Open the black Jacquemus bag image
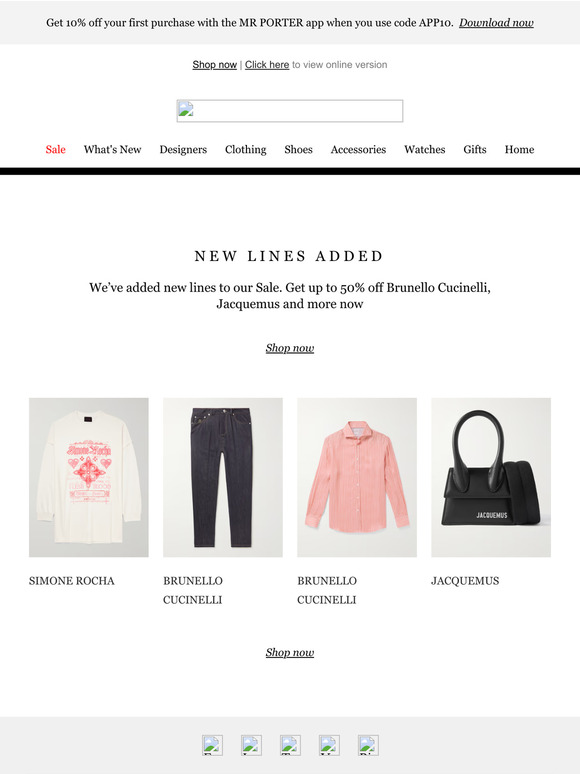The height and width of the screenshot is (774, 580). [491, 477]
